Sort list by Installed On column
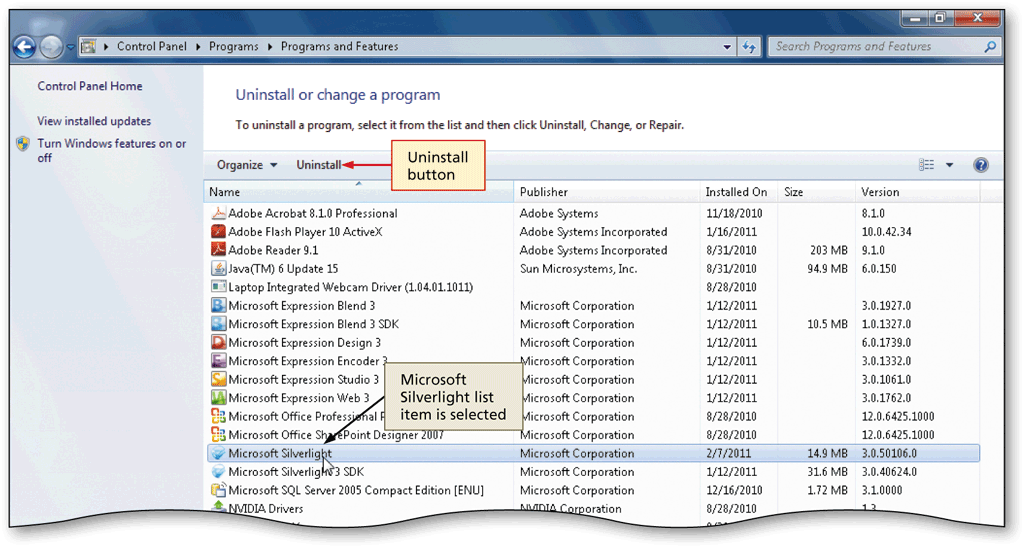1024x547 pixels. tap(739, 192)
